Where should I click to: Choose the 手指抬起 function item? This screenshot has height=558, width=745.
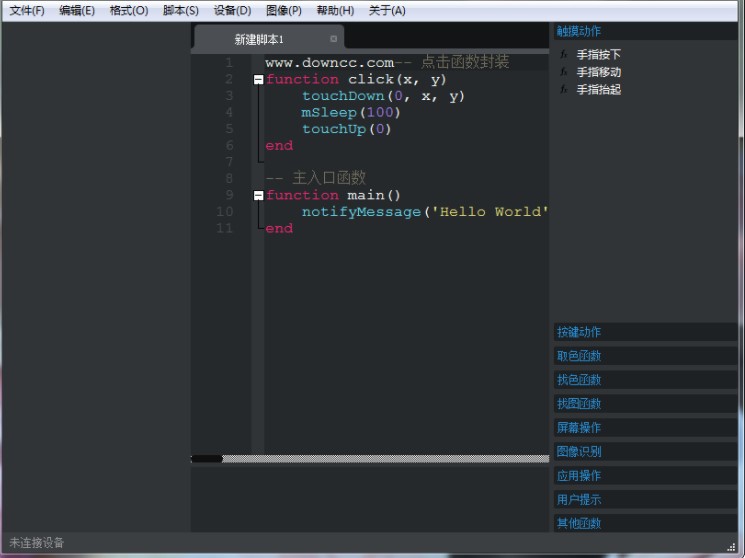click(x=599, y=89)
